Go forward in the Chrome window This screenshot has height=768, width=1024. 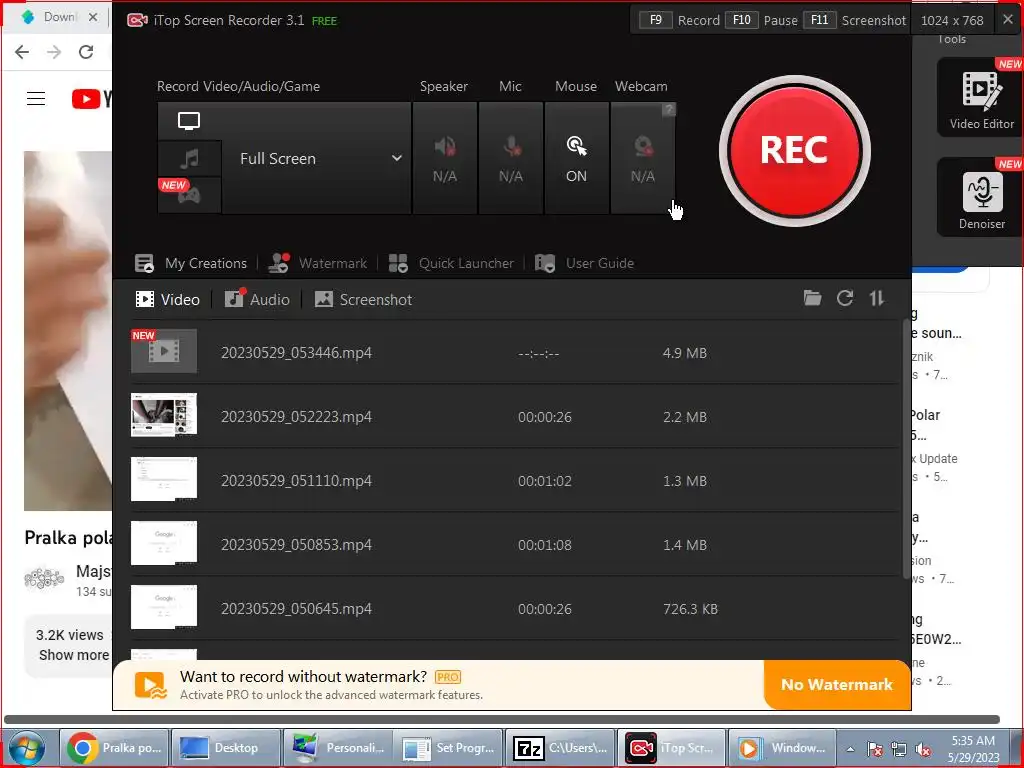point(54,52)
